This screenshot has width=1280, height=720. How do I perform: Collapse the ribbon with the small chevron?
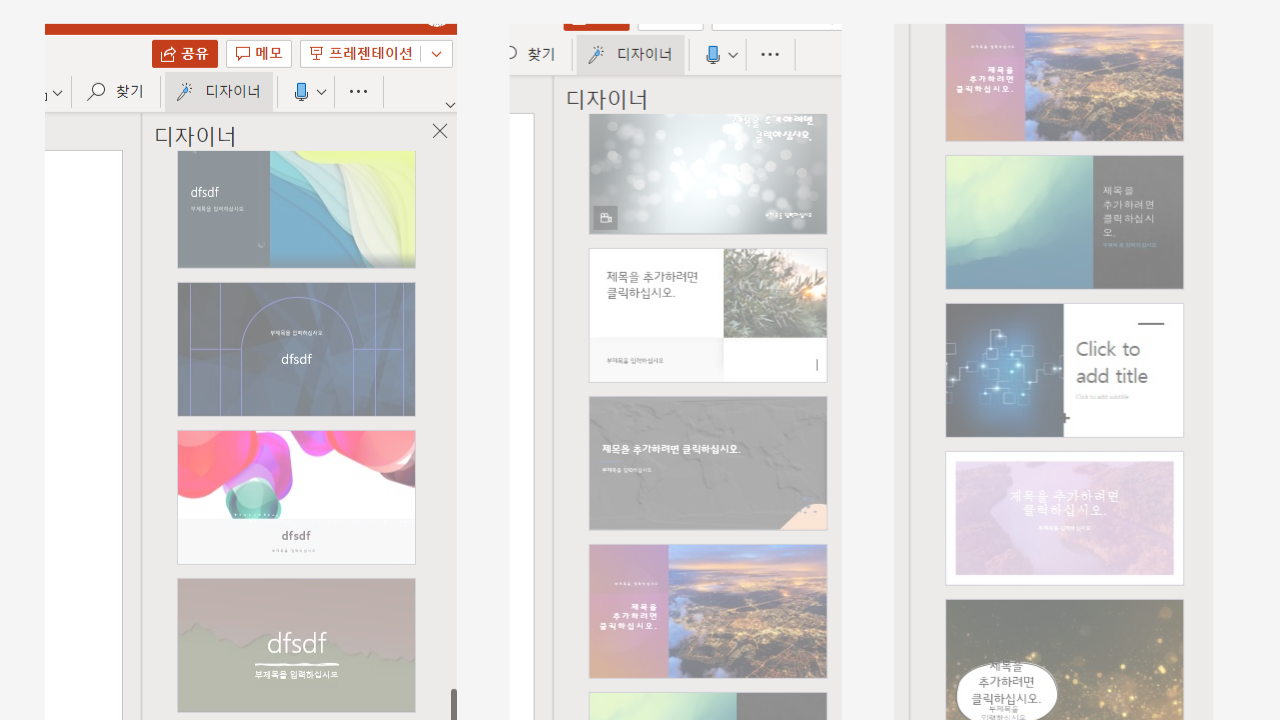coord(450,105)
